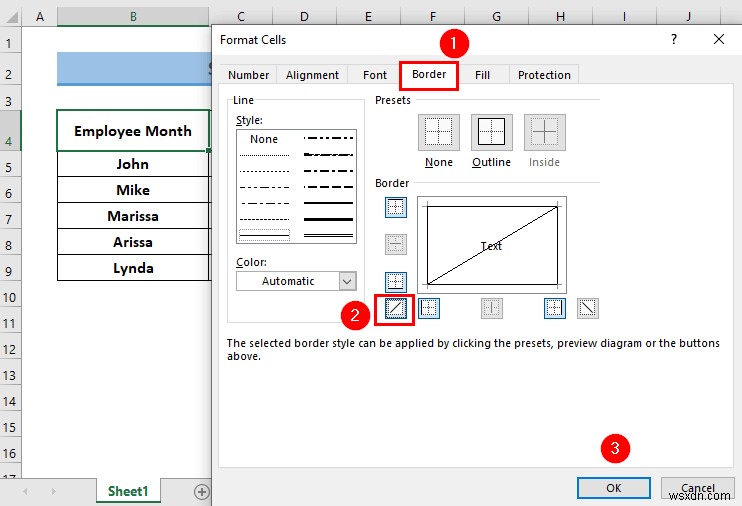The height and width of the screenshot is (506, 742).
Task: Choose the Inside border preset
Action: coord(545,133)
